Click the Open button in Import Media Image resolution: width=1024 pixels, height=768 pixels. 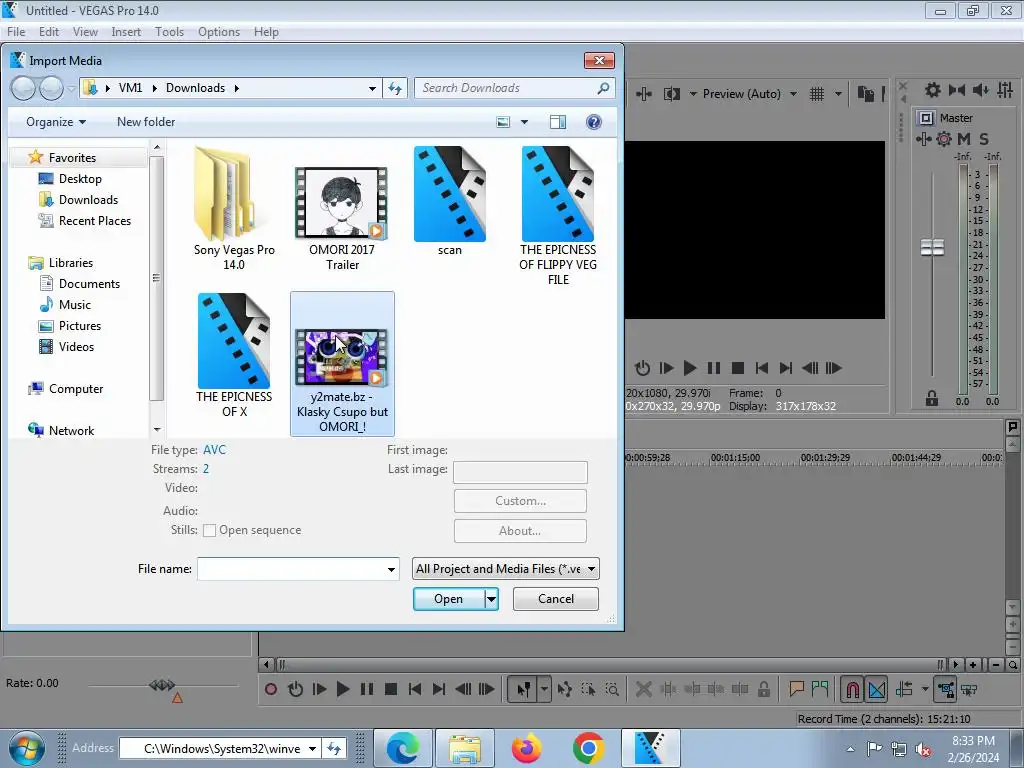click(449, 599)
